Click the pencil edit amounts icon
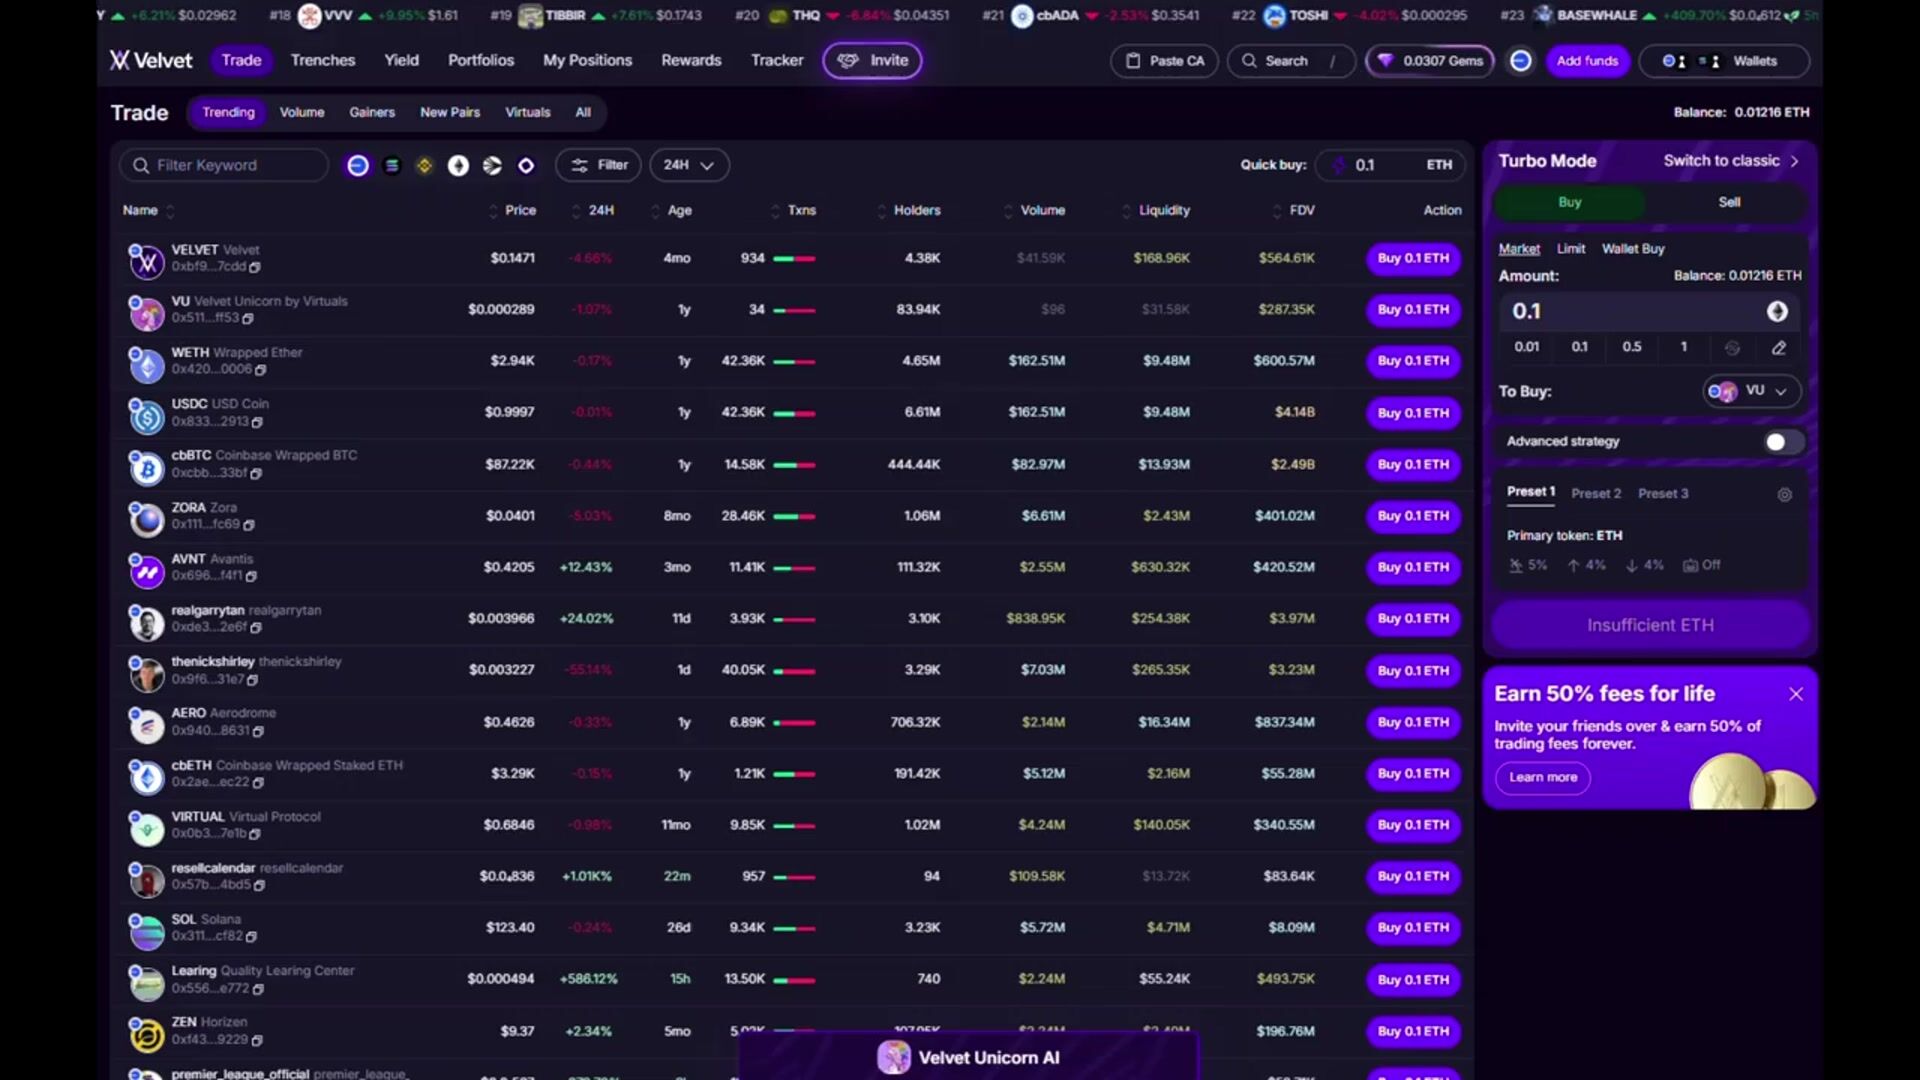Image resolution: width=1920 pixels, height=1080 pixels. 1779,348
